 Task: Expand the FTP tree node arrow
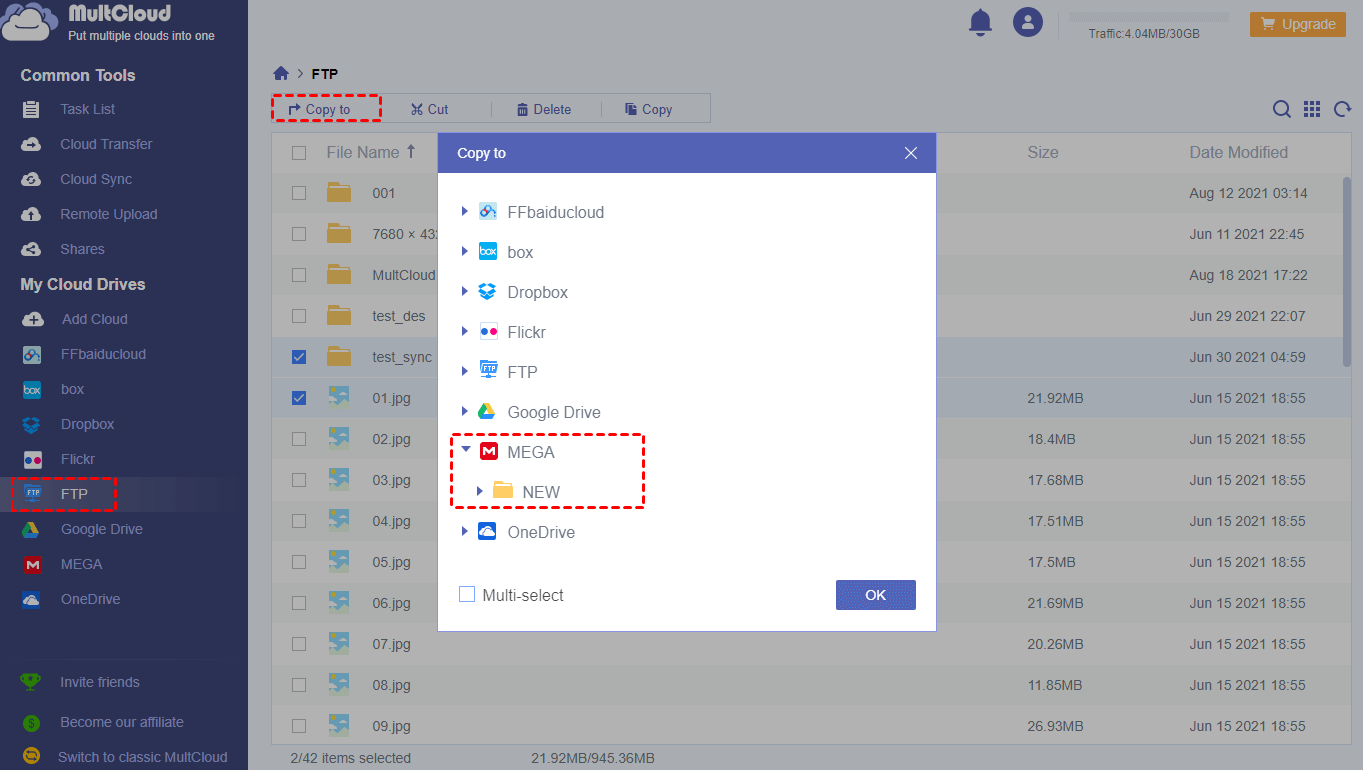pyautogui.click(x=464, y=371)
